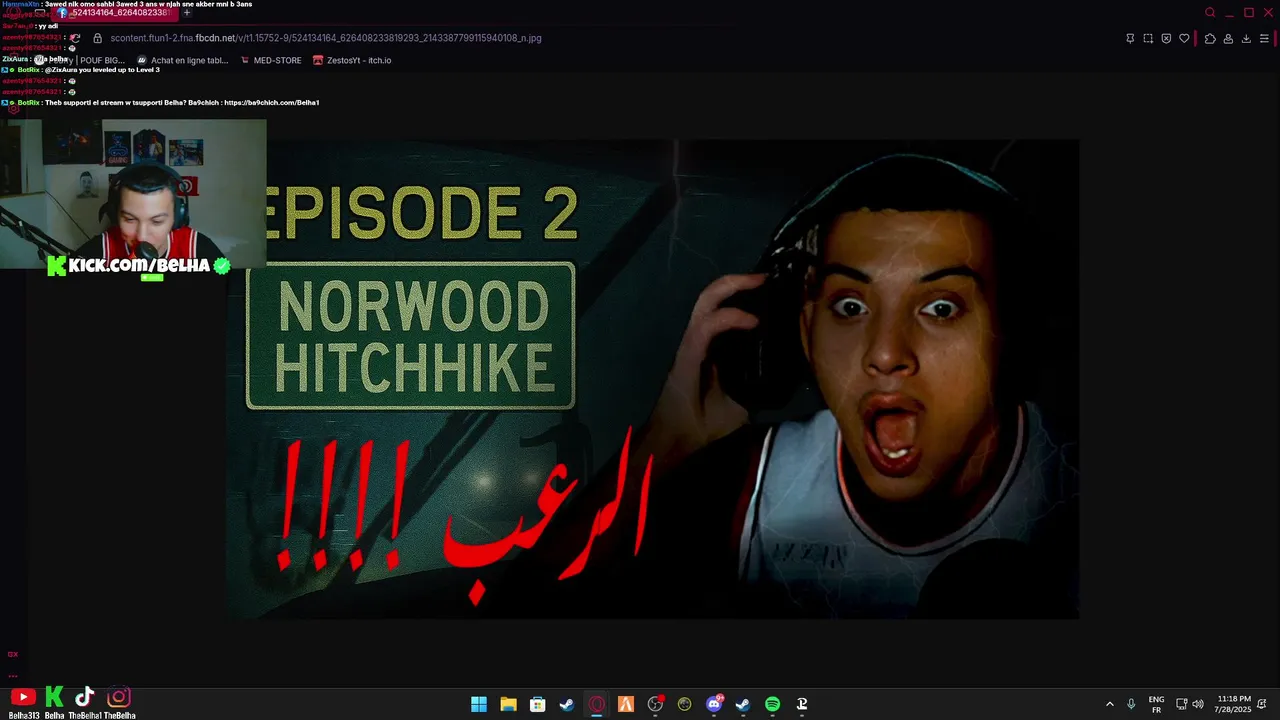1280x720 pixels.
Task: Open the tab search magnifier icon
Action: click(x=1210, y=13)
